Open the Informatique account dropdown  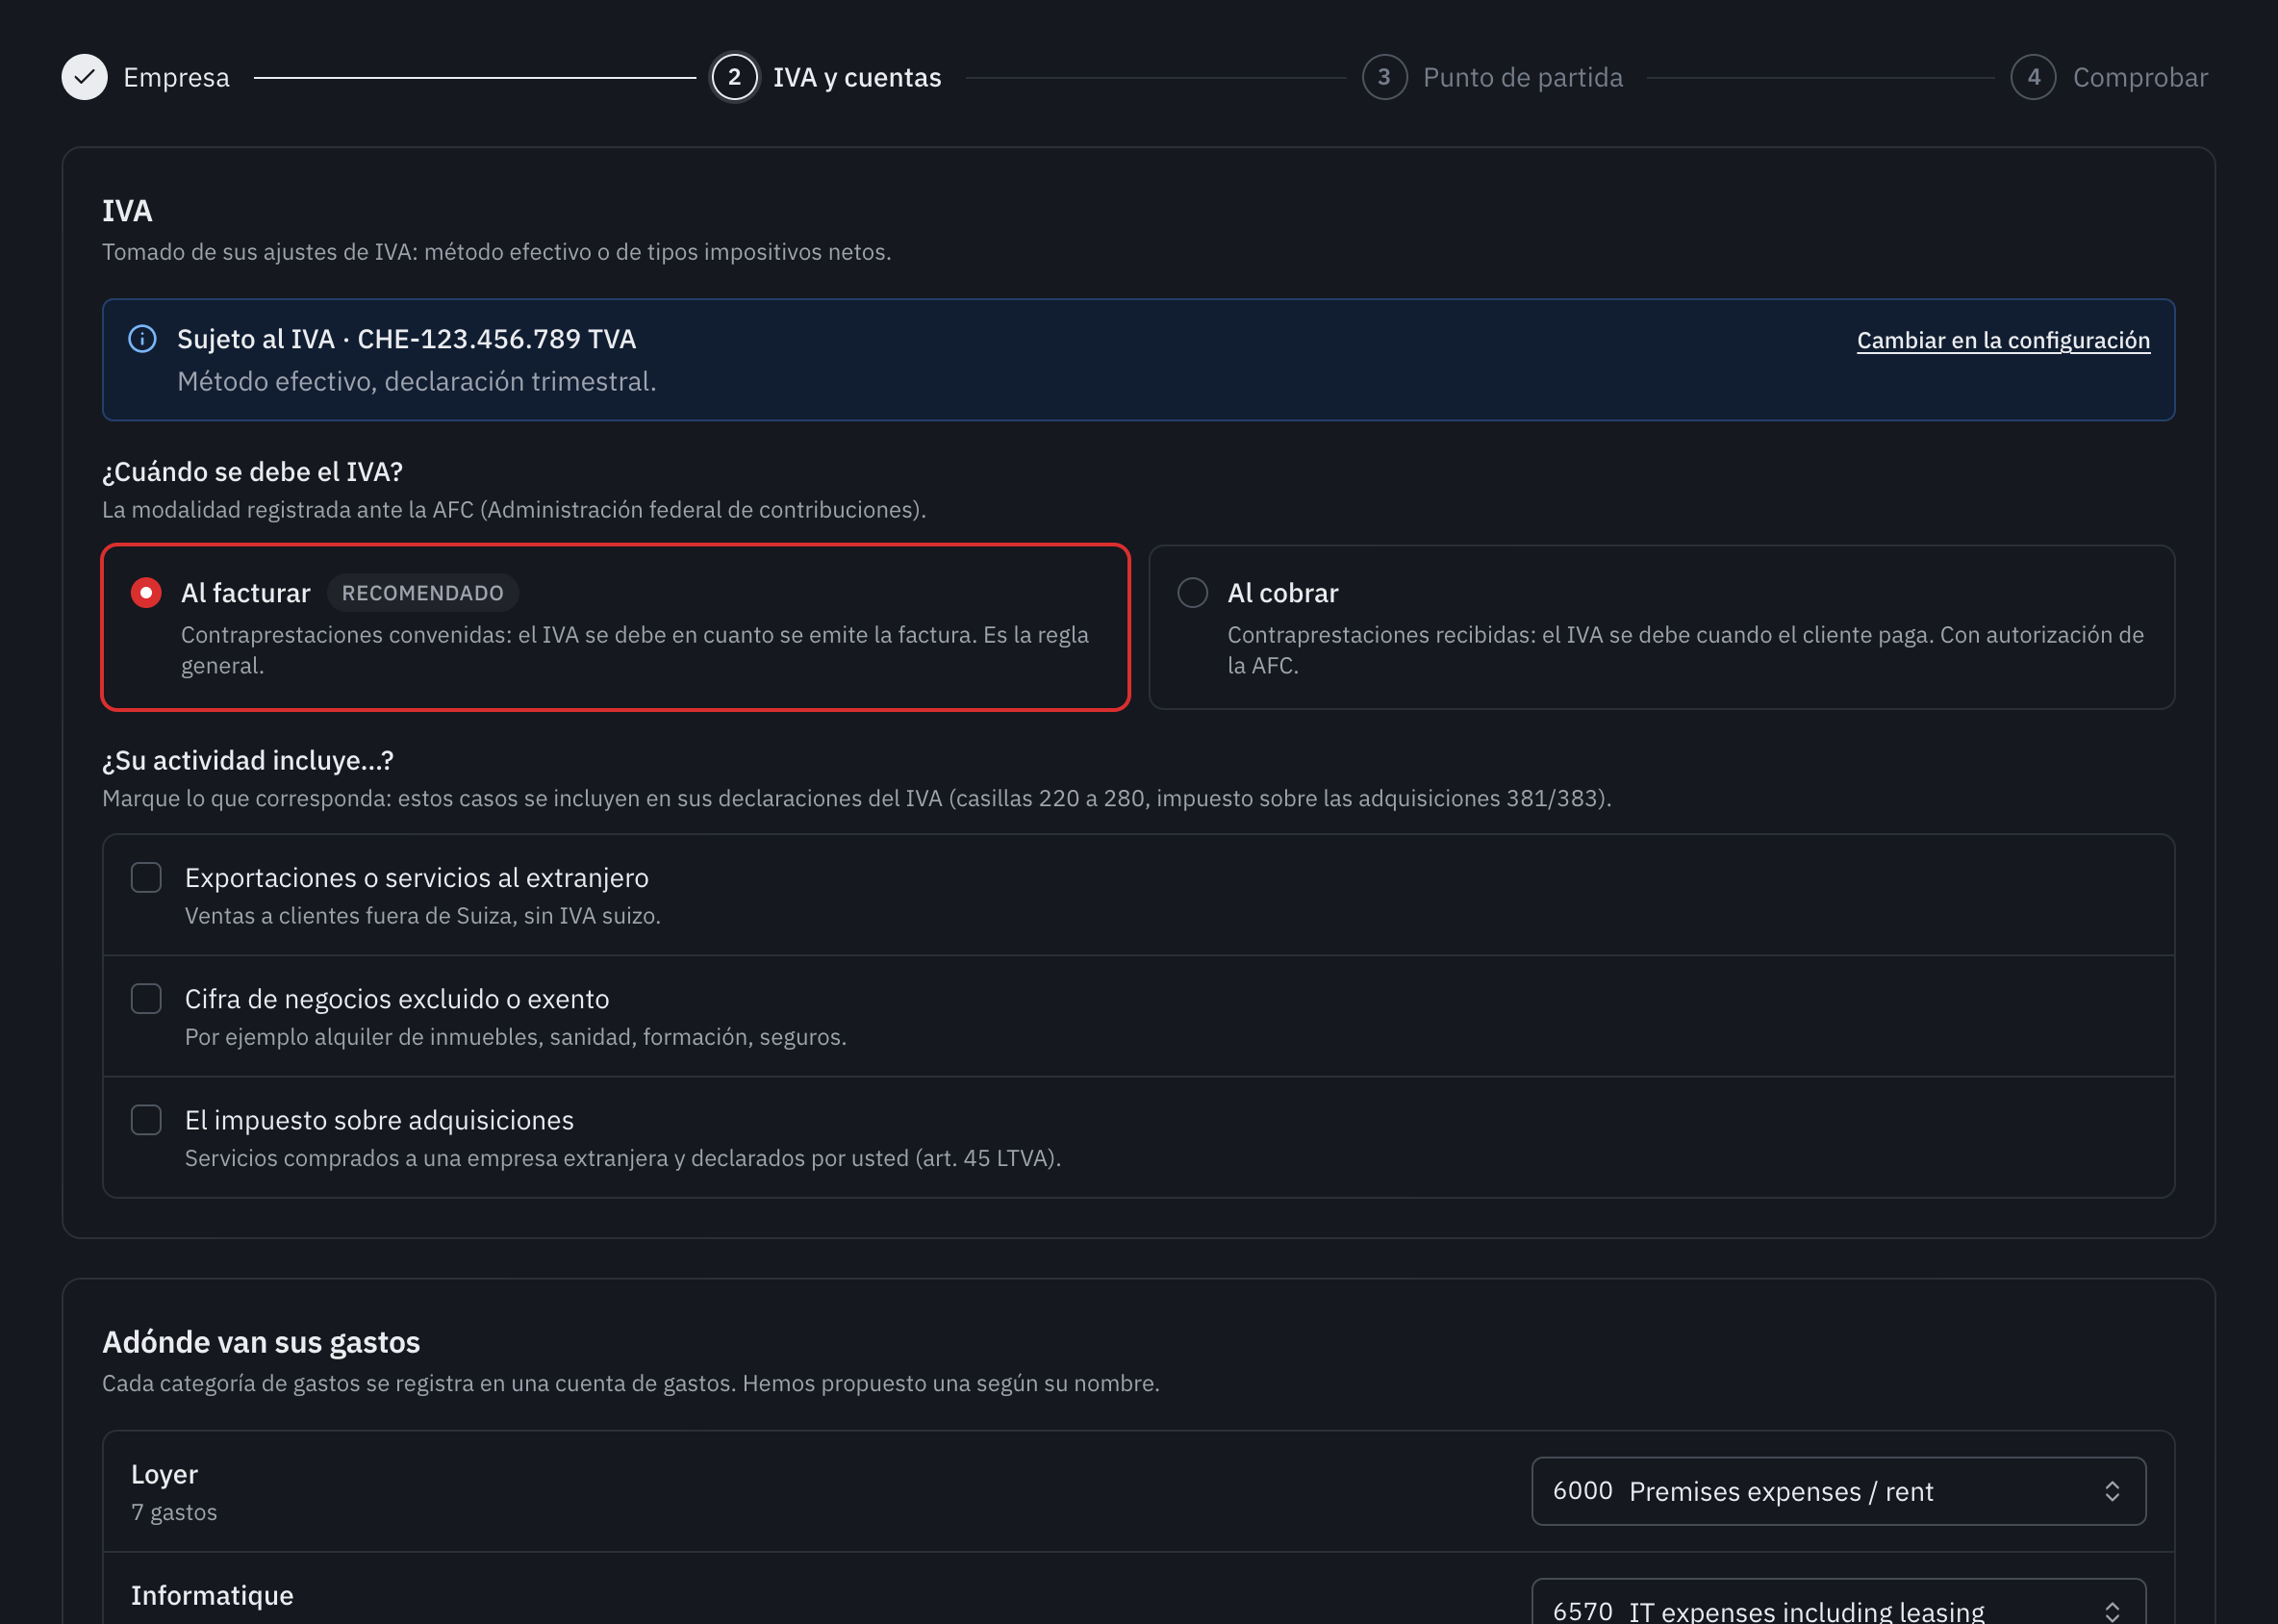(x=1838, y=1602)
